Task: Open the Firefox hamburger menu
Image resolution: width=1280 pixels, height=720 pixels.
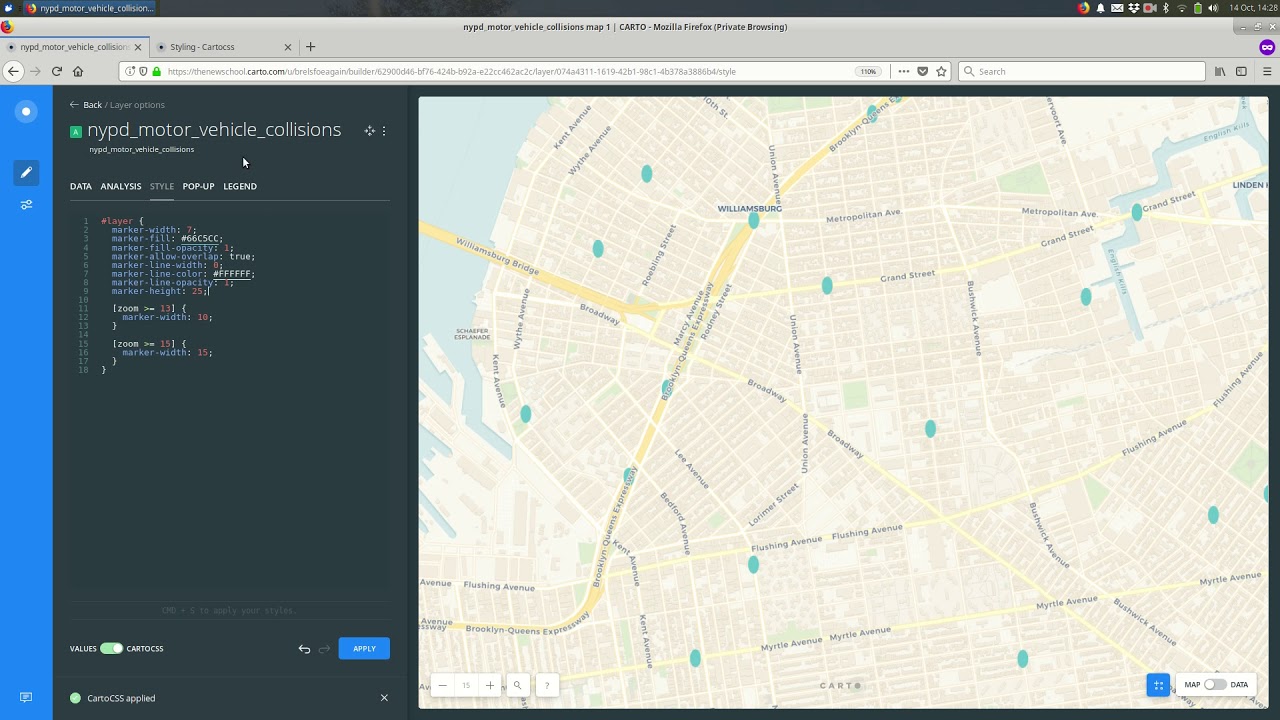Action: [x=1267, y=71]
